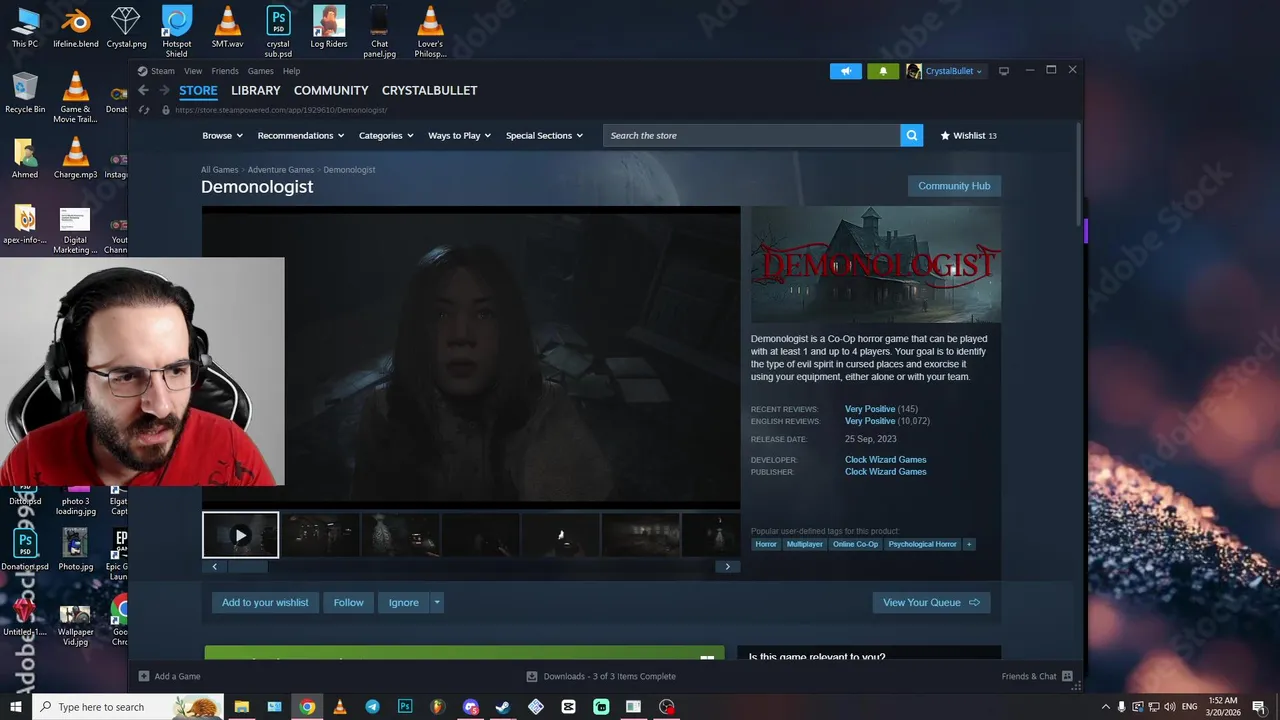Open Hotspot Shield desktop shortcut

point(177,32)
